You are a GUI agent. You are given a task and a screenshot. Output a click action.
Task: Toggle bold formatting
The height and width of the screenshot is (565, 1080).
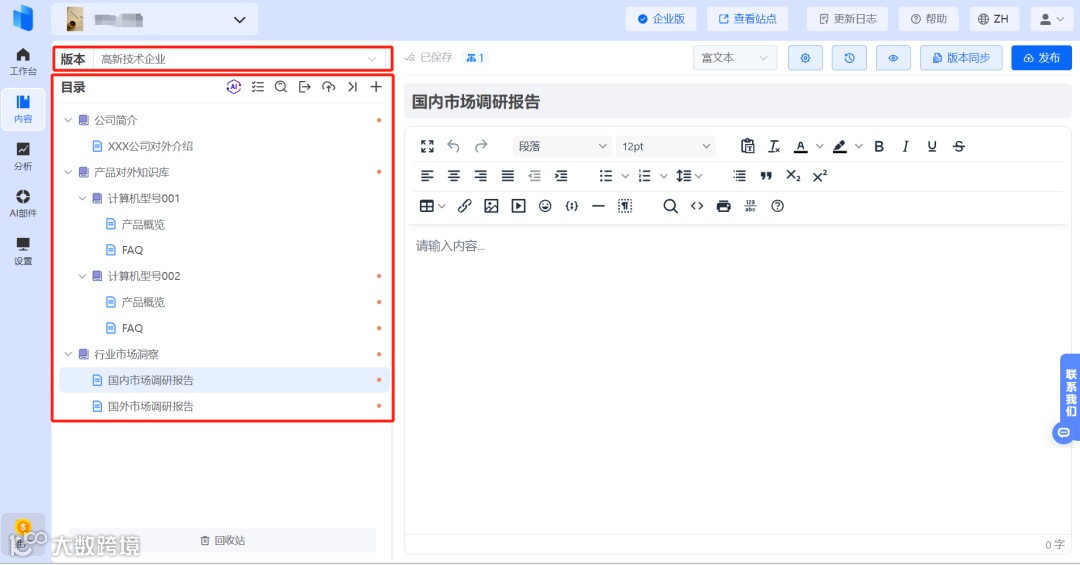click(x=879, y=146)
